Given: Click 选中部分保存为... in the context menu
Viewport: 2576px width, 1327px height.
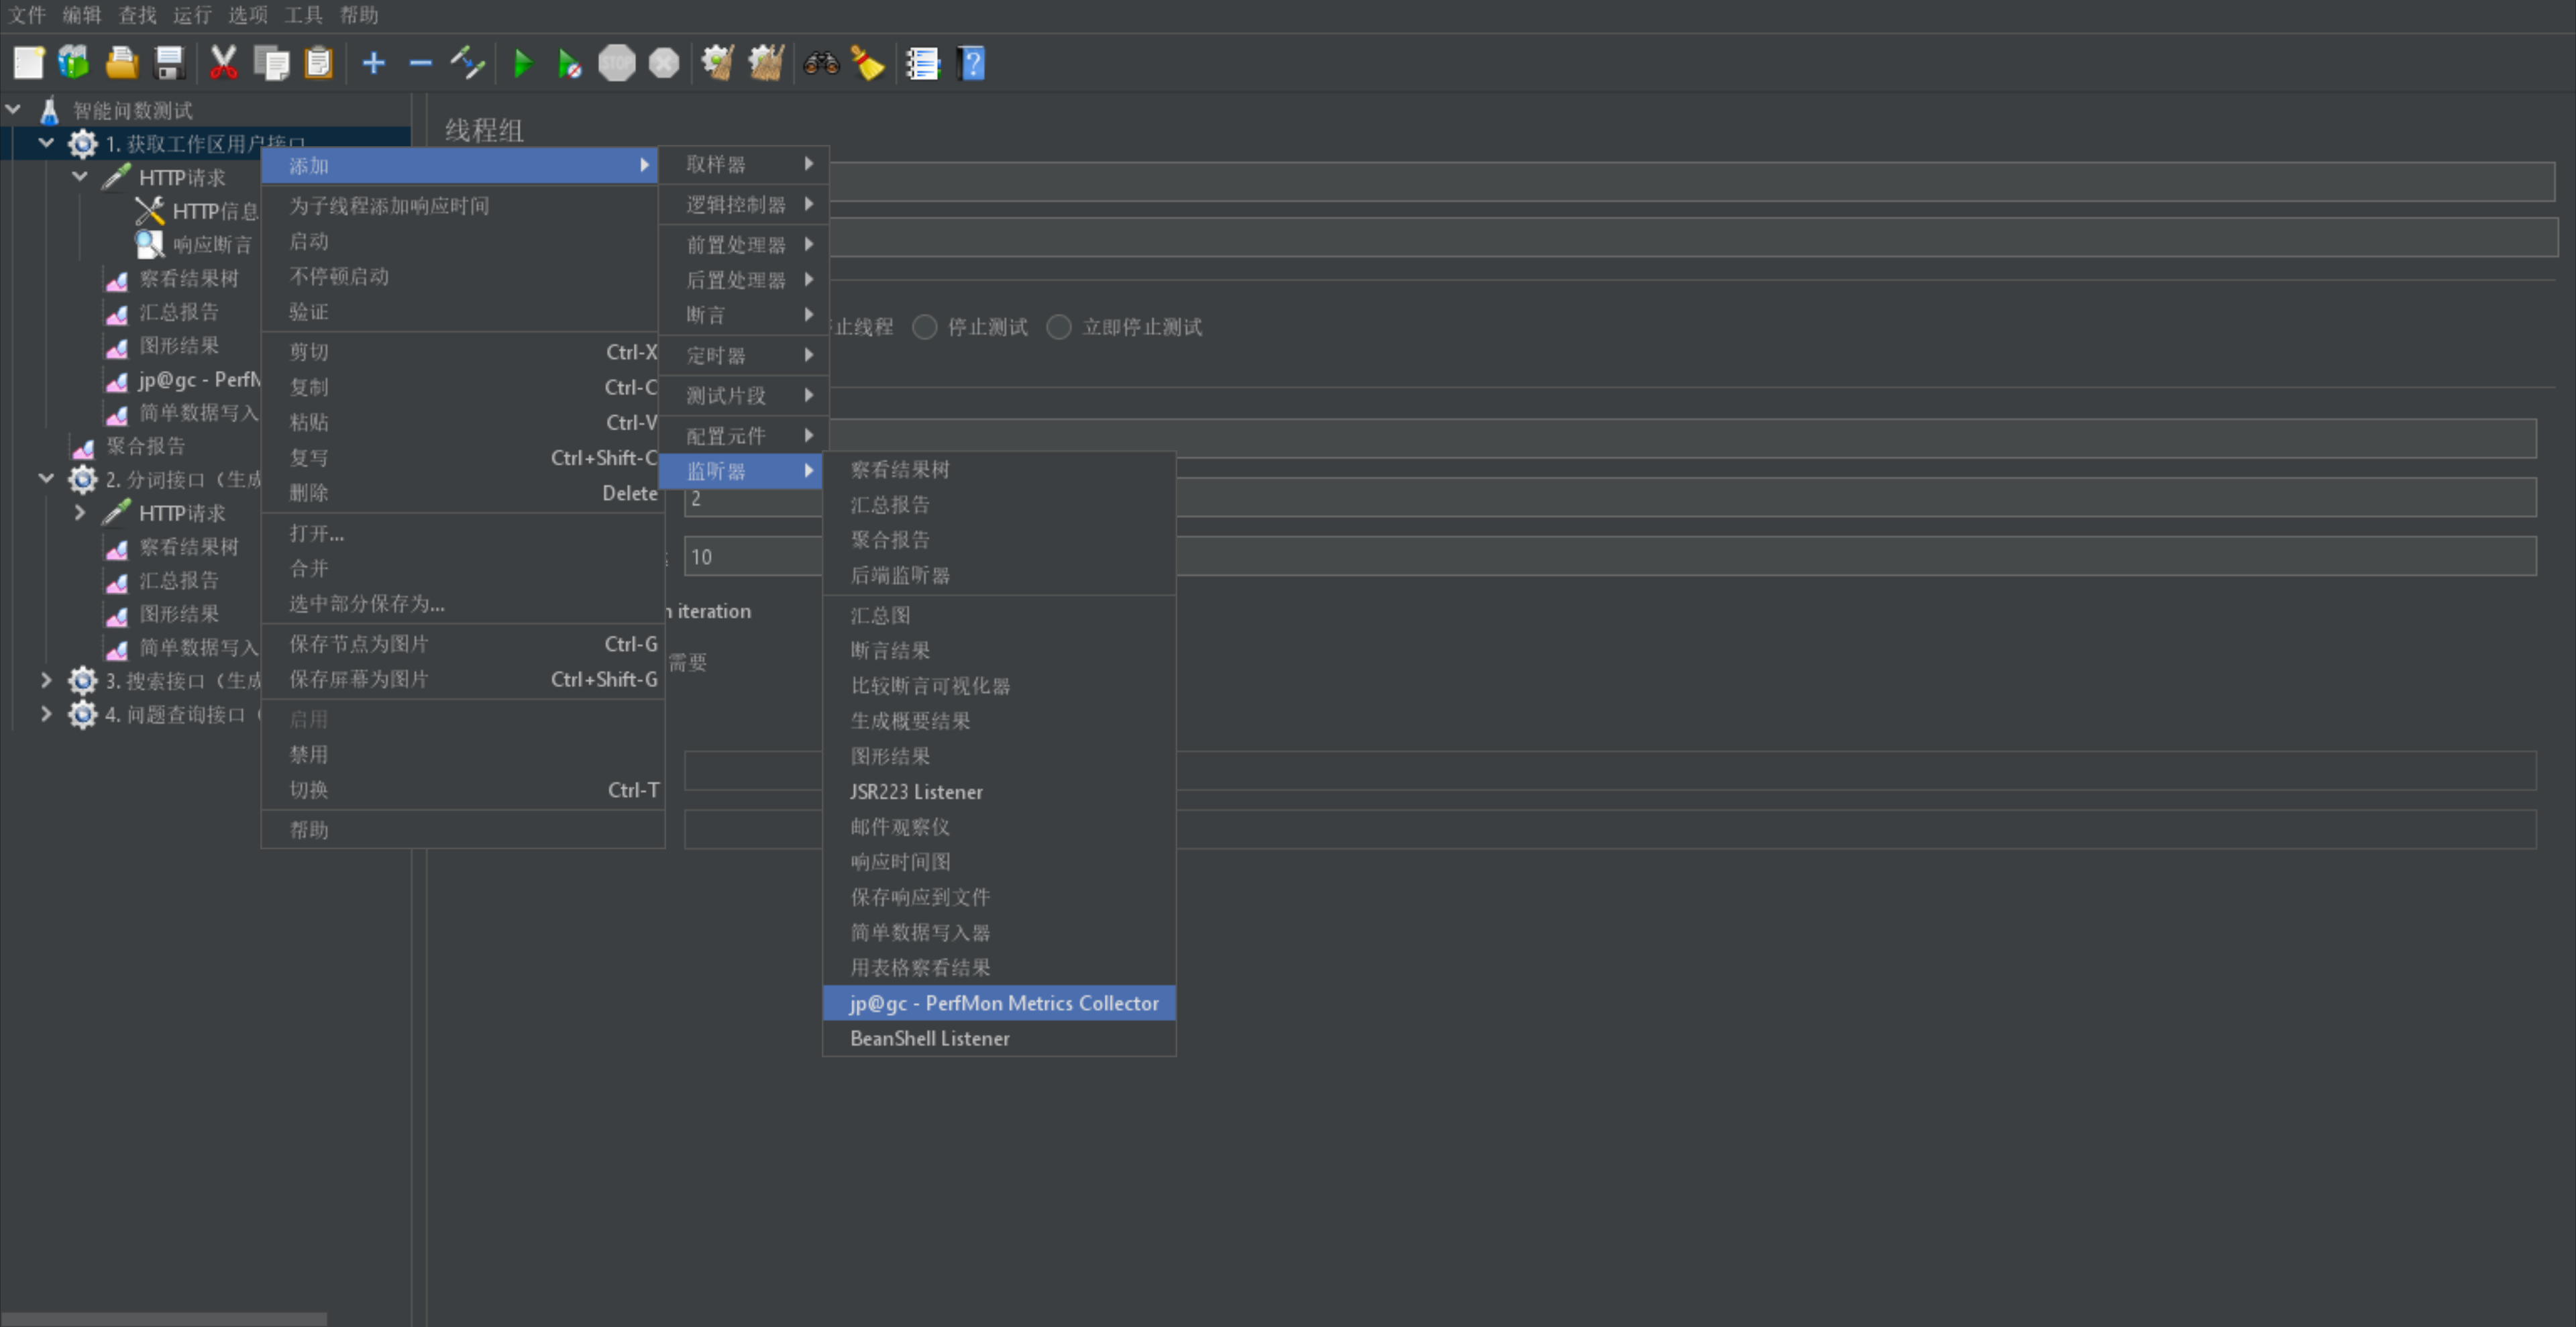Looking at the screenshot, I should [x=462, y=604].
